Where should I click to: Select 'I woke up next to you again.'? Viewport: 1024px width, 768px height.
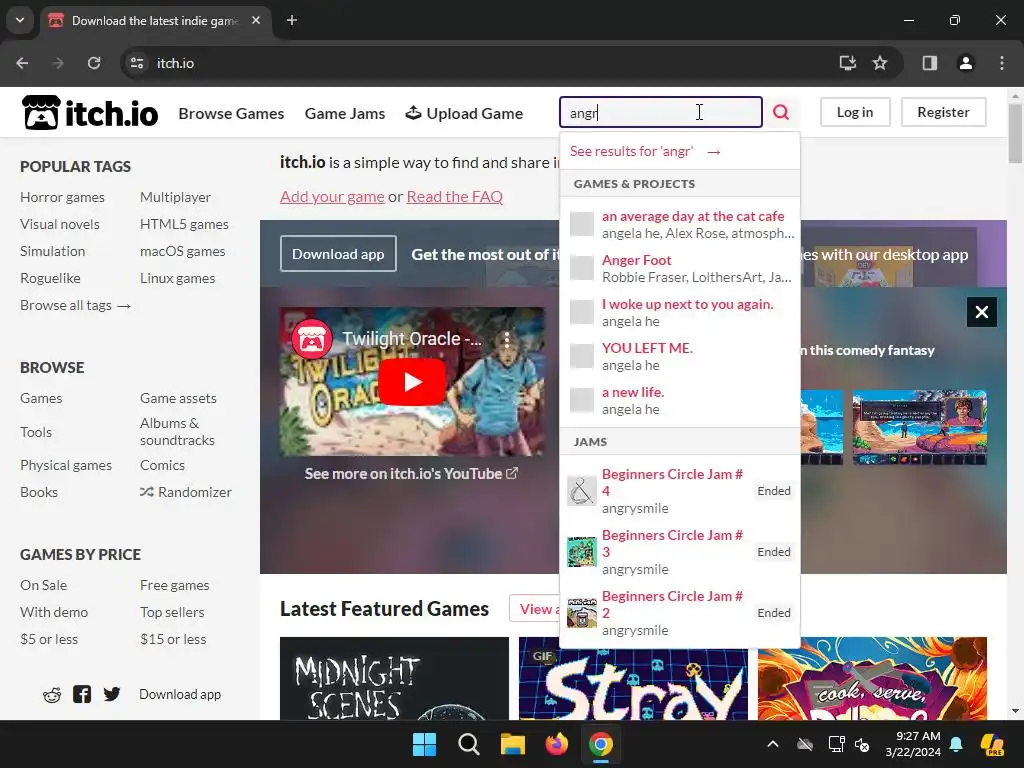[680, 312]
